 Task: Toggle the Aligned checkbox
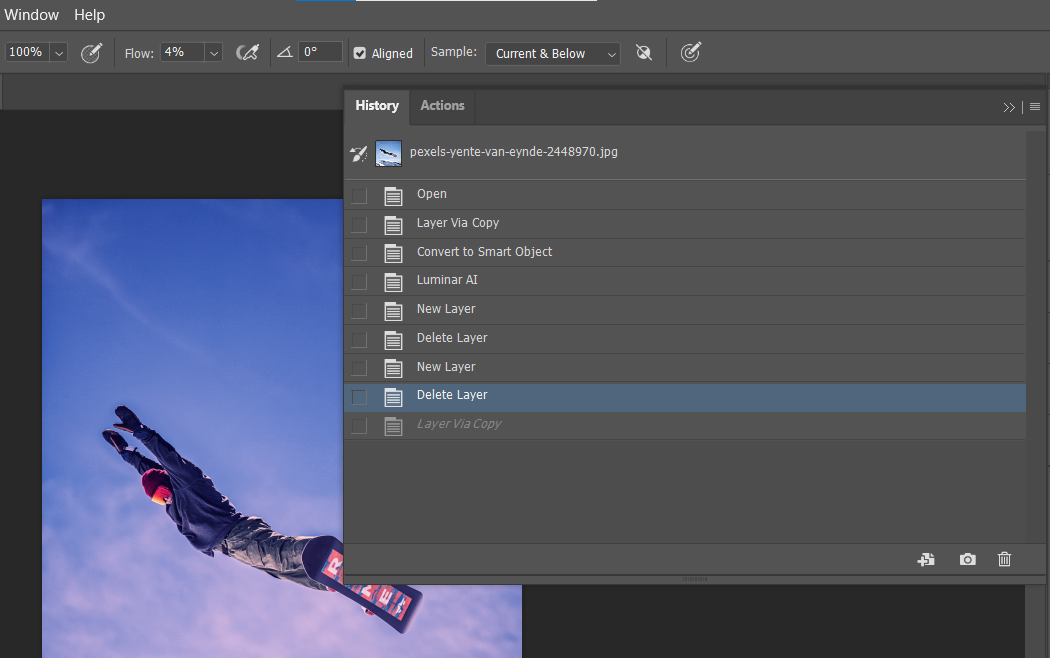pos(358,53)
